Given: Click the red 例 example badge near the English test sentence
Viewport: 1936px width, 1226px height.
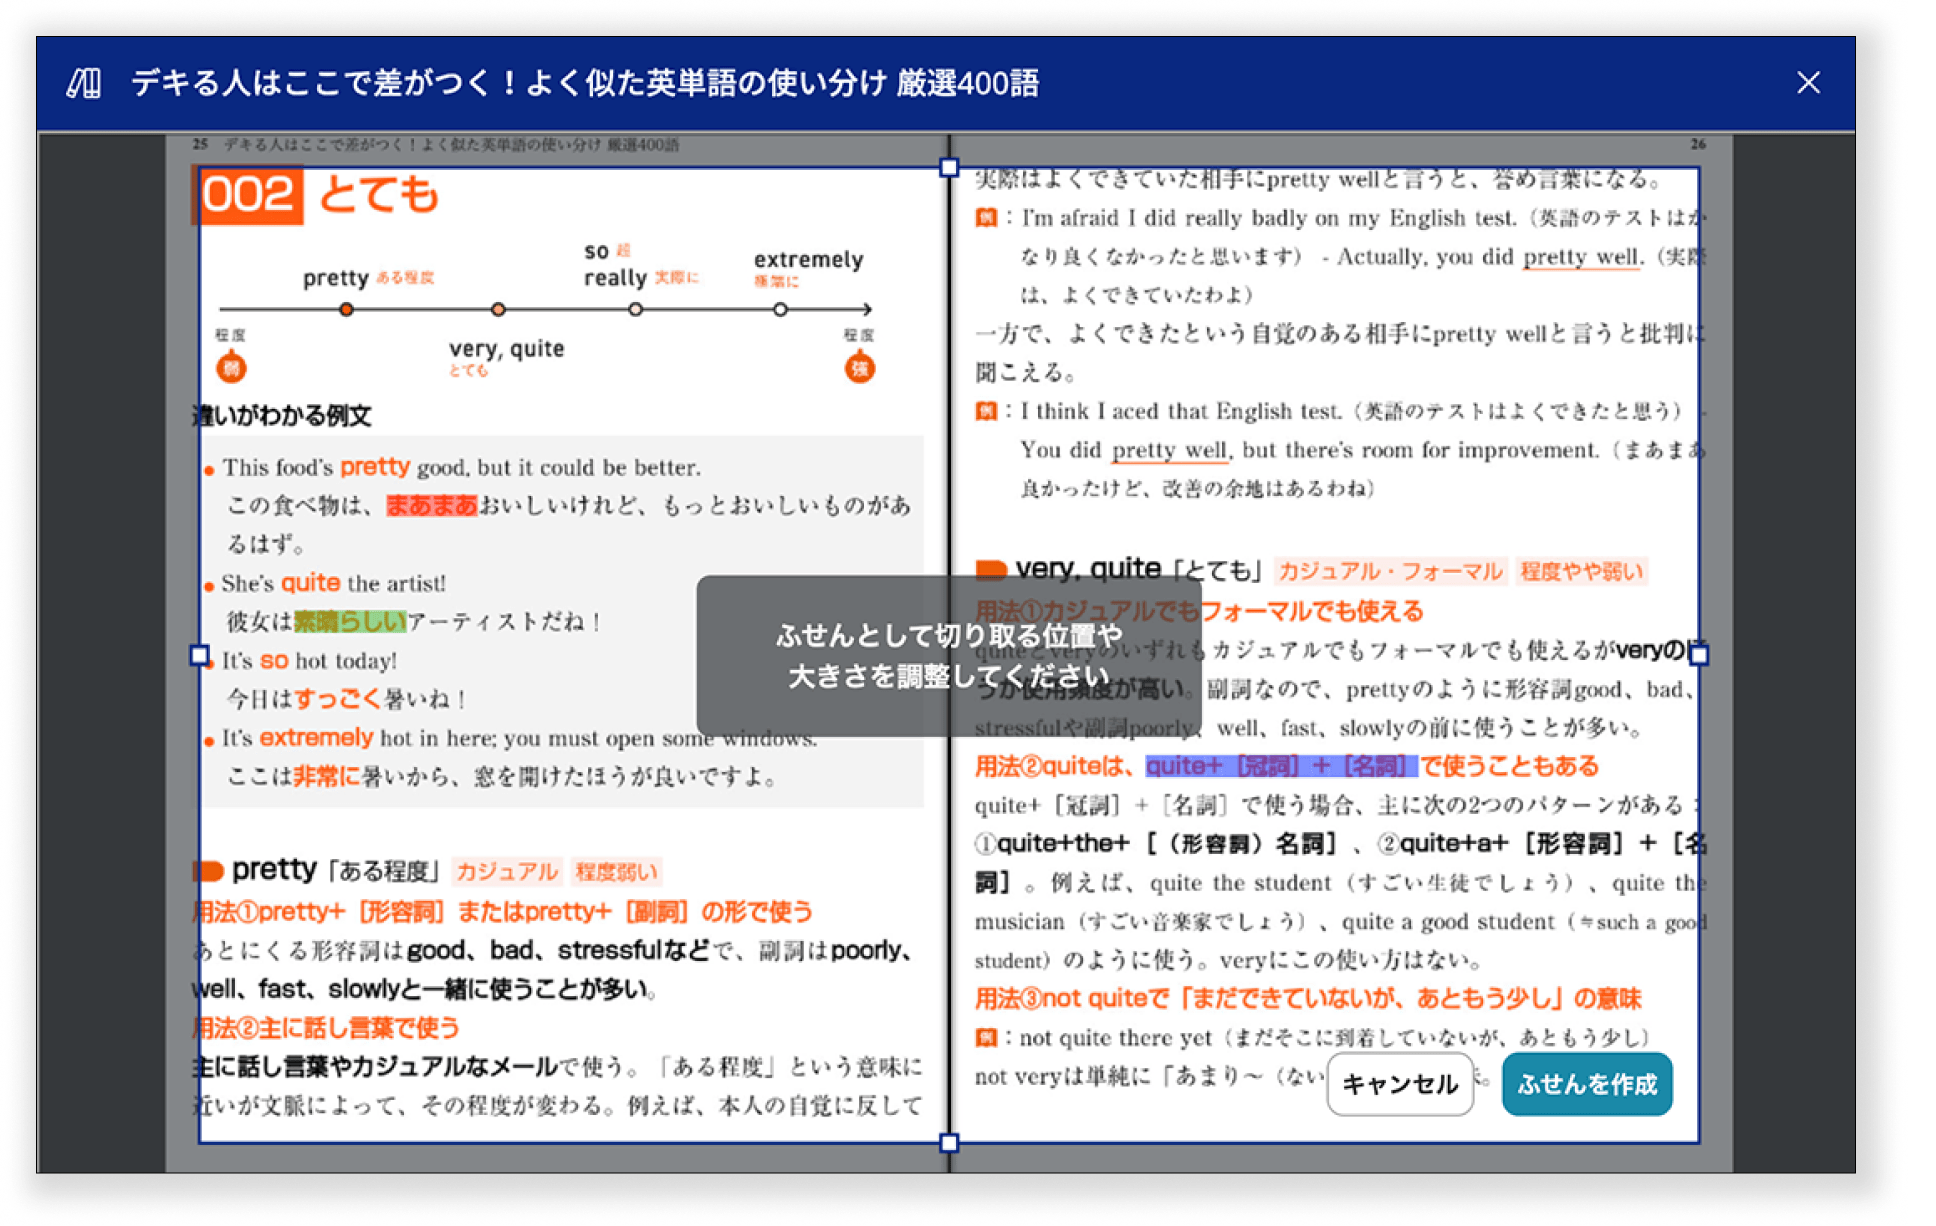Looking at the screenshot, I should click(x=987, y=218).
